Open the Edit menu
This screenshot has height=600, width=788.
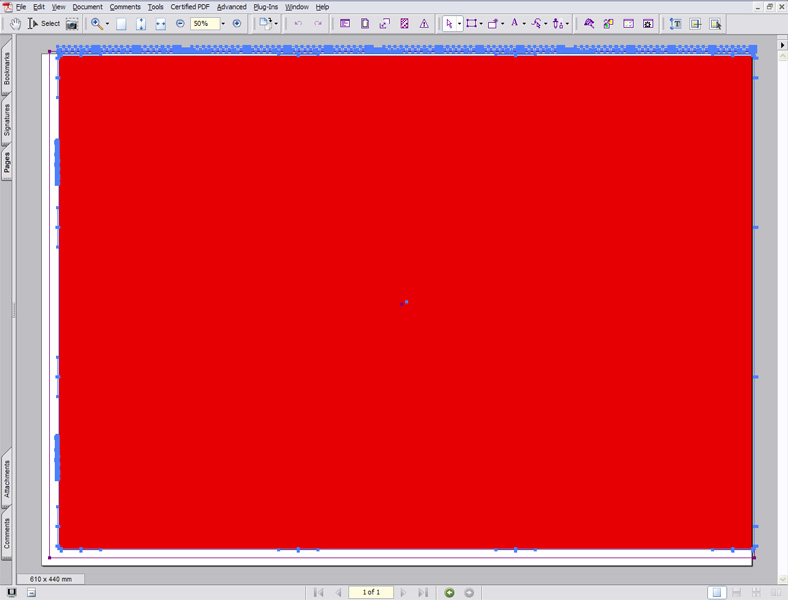tap(39, 7)
